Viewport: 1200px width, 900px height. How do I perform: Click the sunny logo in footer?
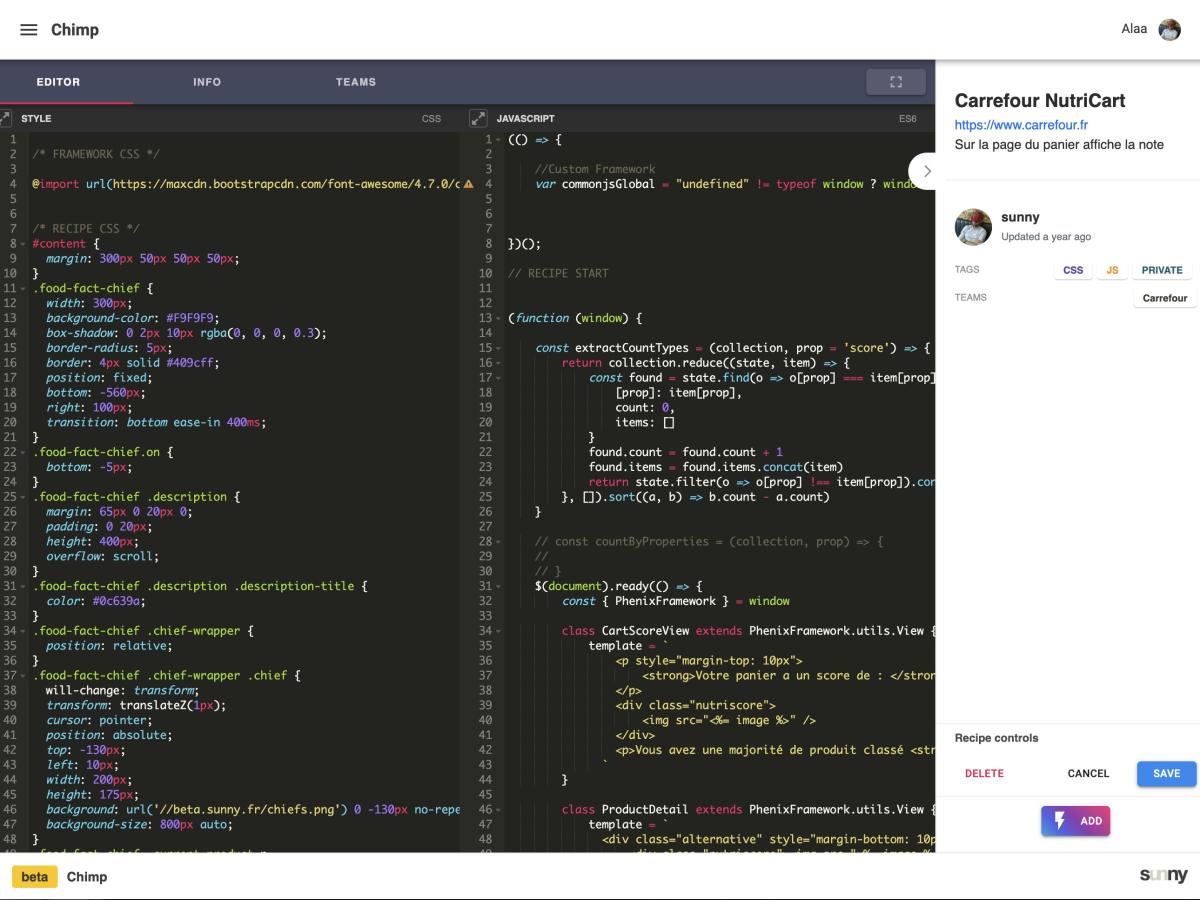[1163, 876]
